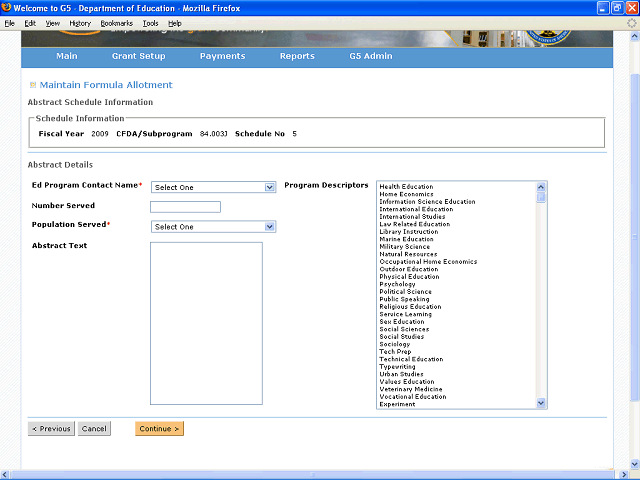Select Library Instruction descriptor
This screenshot has height=480, width=640.
409,231
